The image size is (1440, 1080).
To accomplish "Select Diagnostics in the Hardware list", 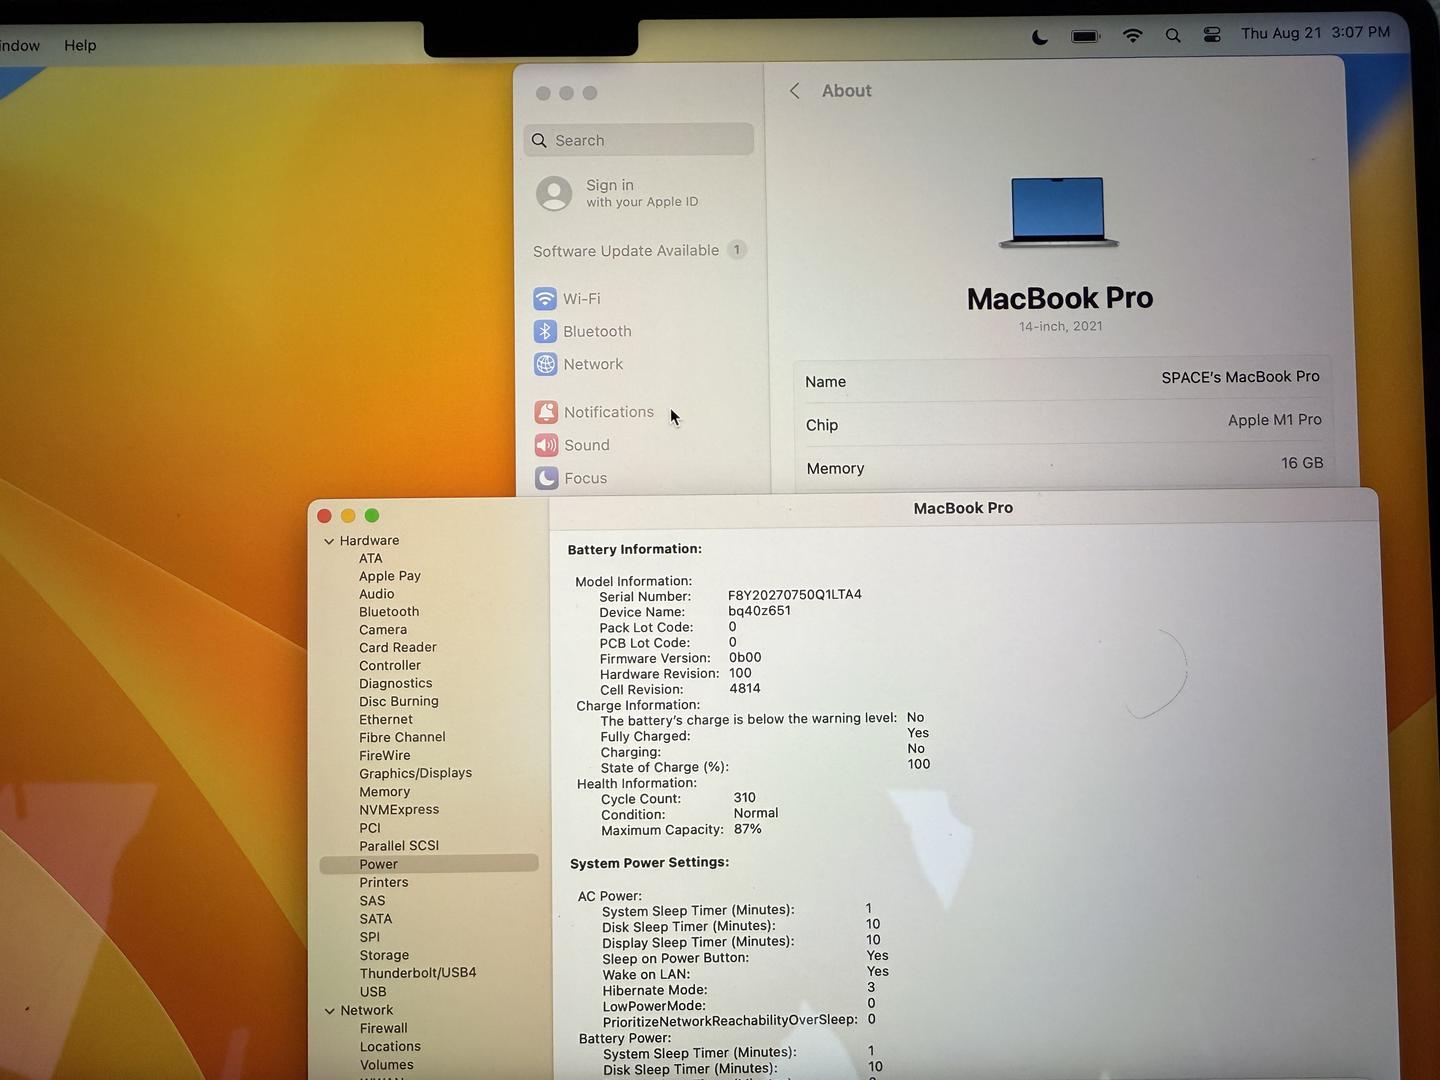I will pyautogui.click(x=396, y=683).
